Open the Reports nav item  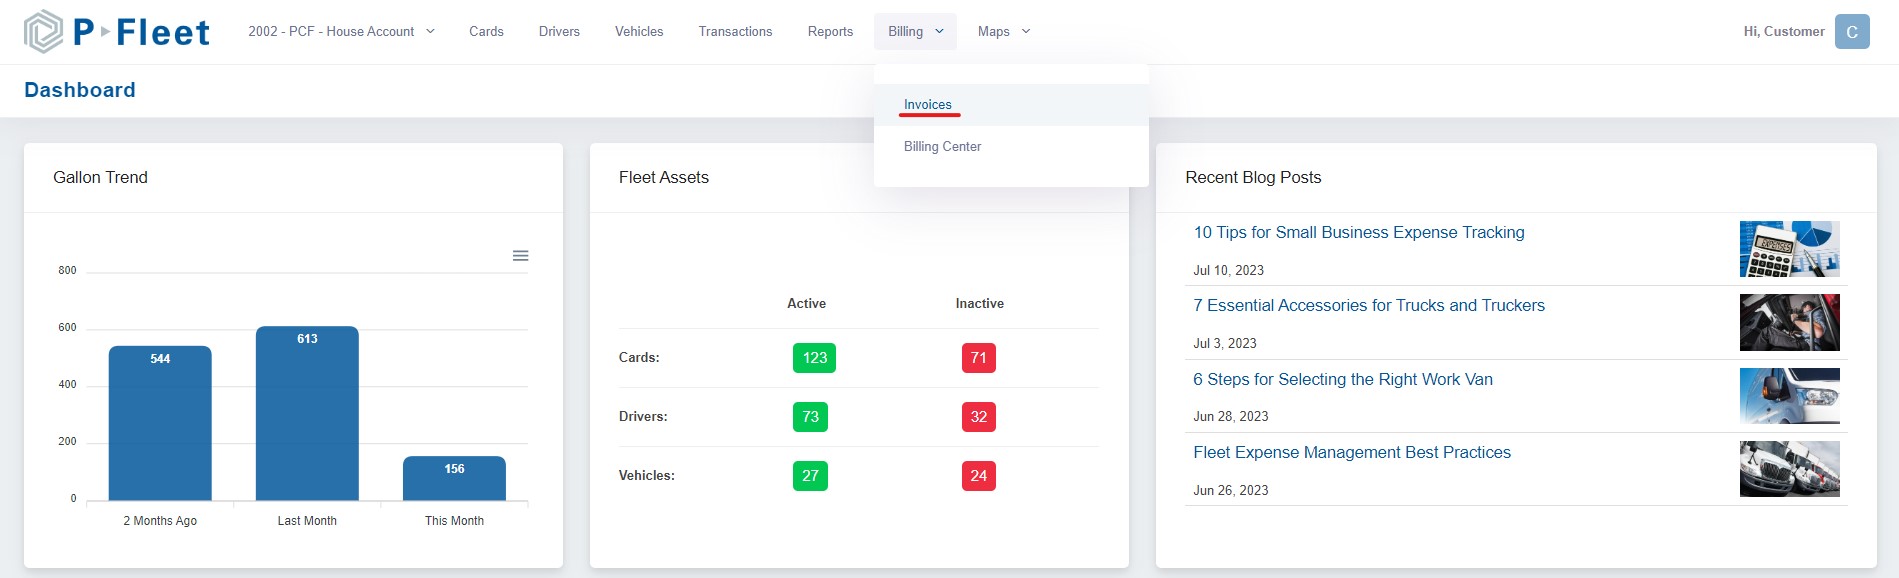click(x=830, y=32)
